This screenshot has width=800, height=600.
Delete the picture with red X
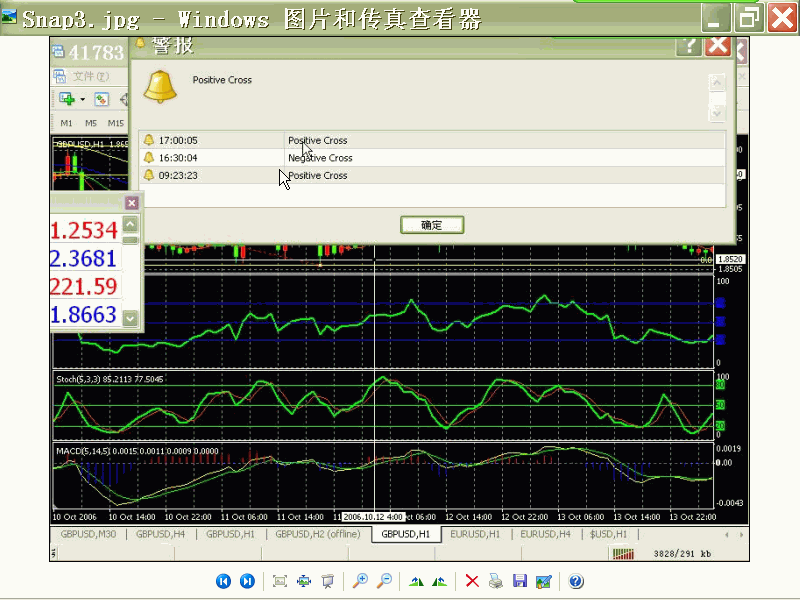coord(472,581)
